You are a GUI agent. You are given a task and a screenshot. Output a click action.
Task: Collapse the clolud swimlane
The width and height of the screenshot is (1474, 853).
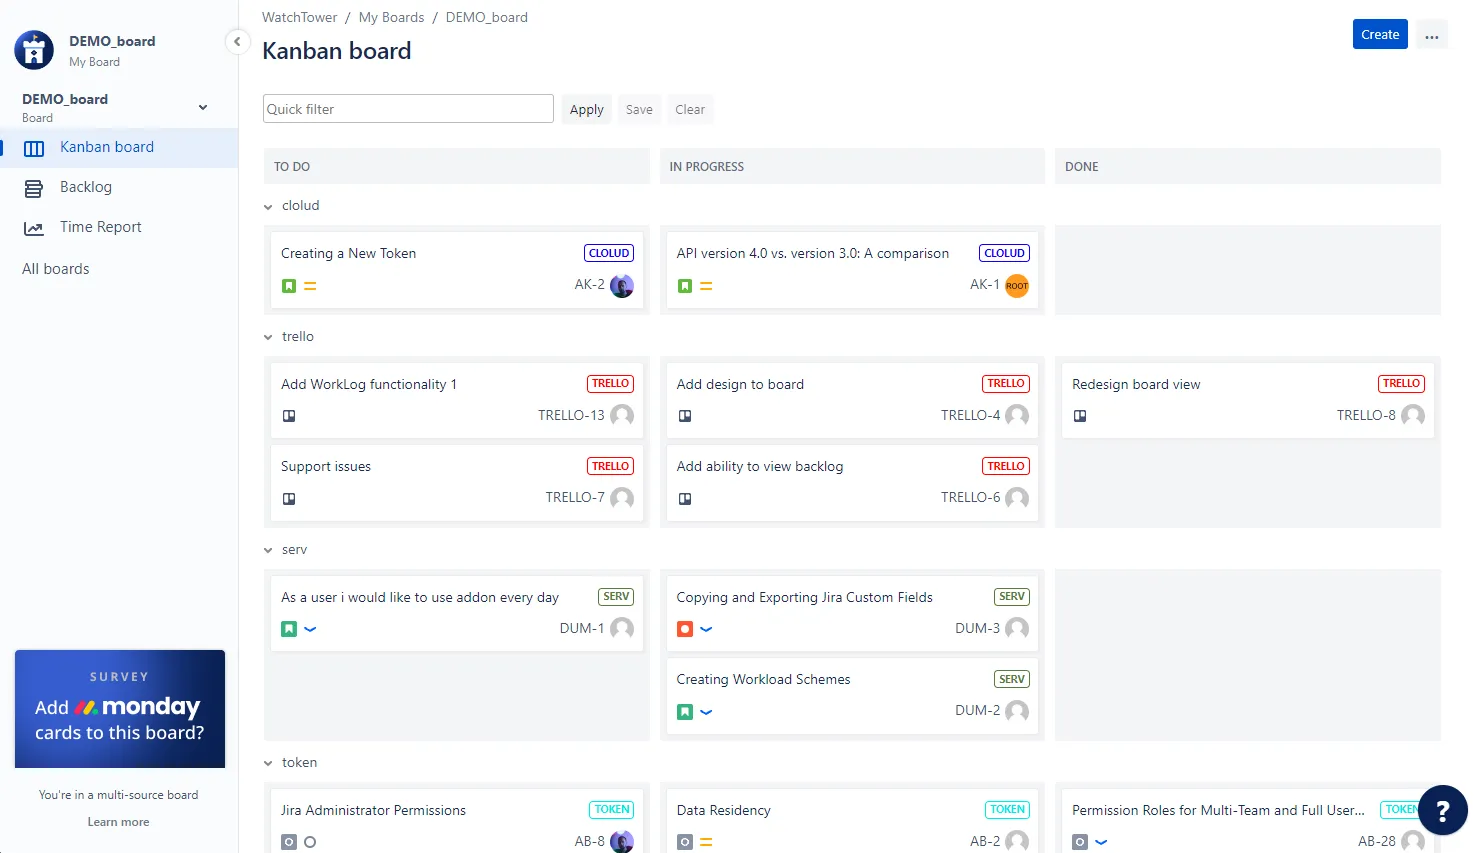coord(268,207)
